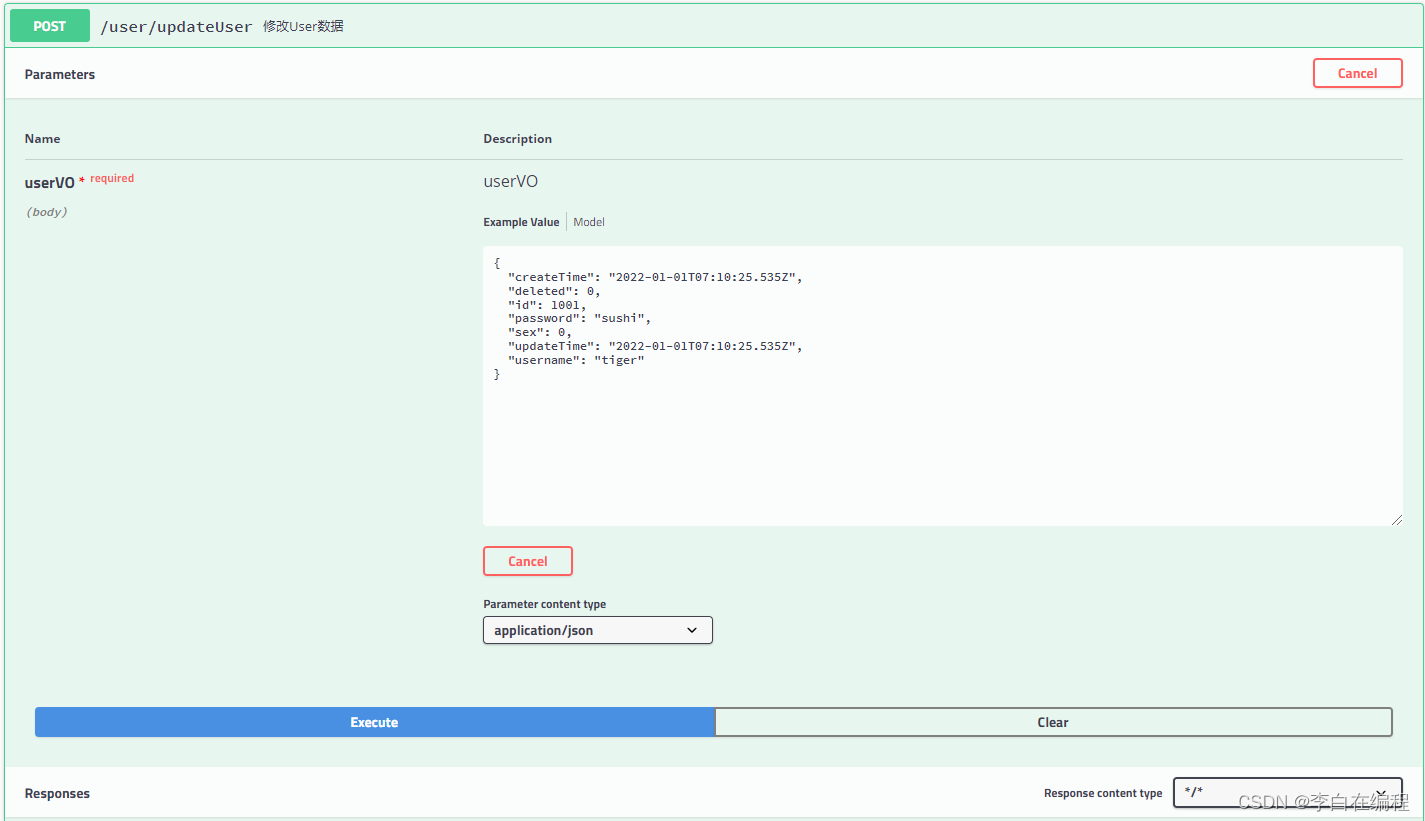Open the Response content type dropdown
The height and width of the screenshot is (821, 1425).
click(x=1288, y=792)
